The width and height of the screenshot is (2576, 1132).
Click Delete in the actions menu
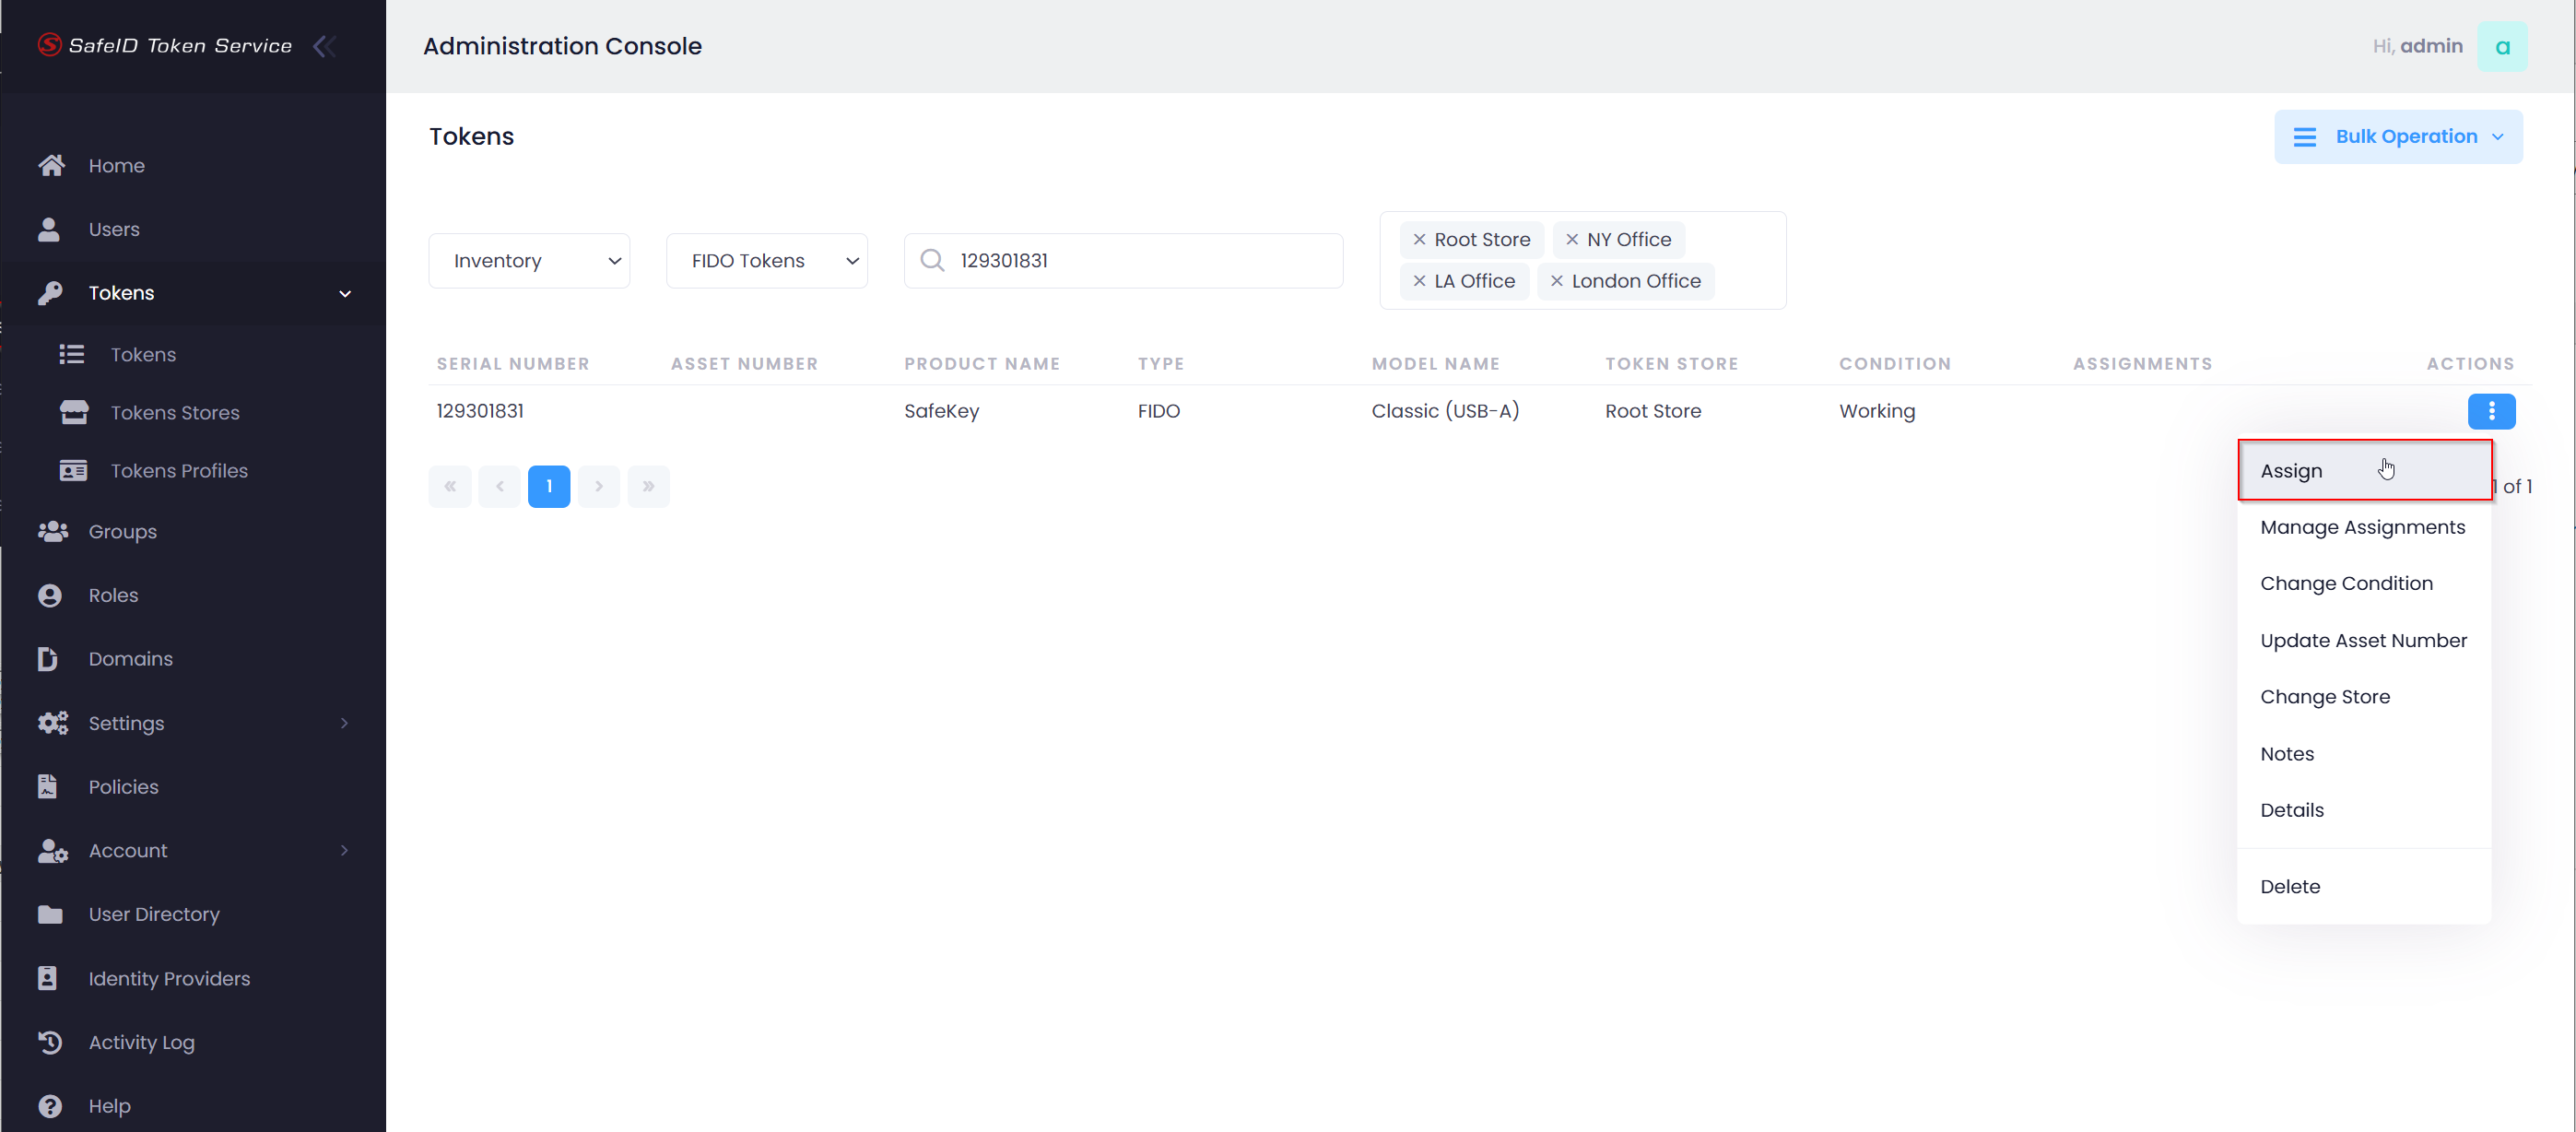[x=2290, y=886]
